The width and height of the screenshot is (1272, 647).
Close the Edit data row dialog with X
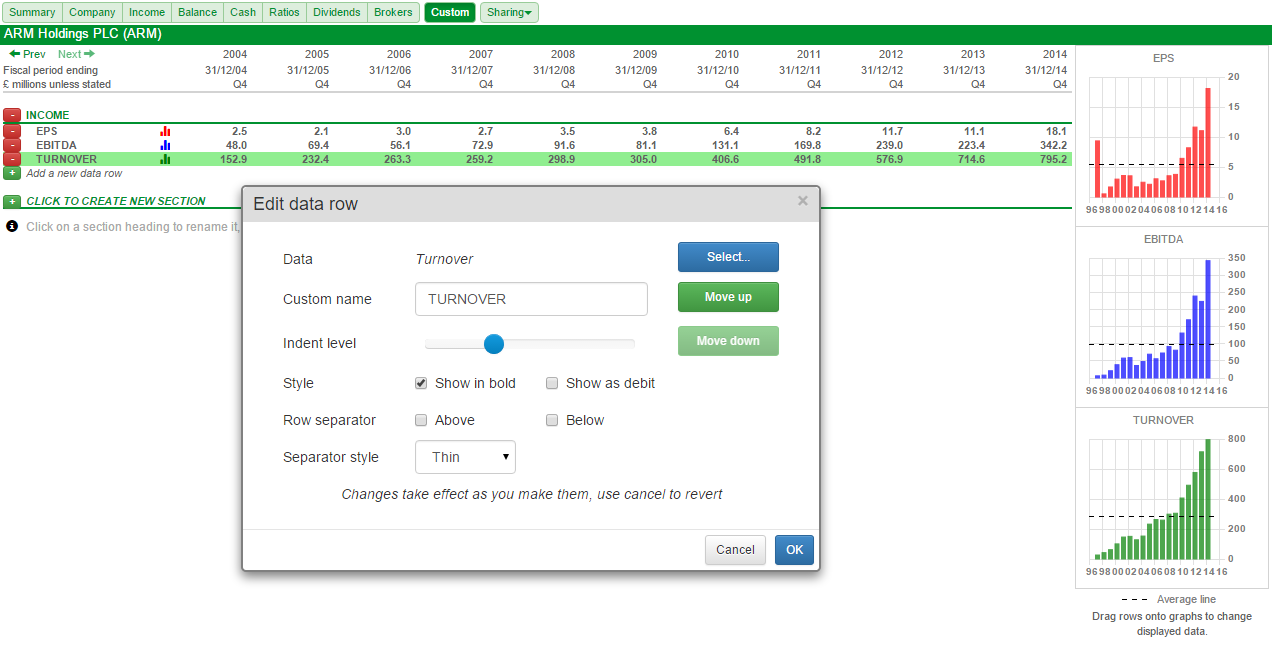pyautogui.click(x=802, y=201)
